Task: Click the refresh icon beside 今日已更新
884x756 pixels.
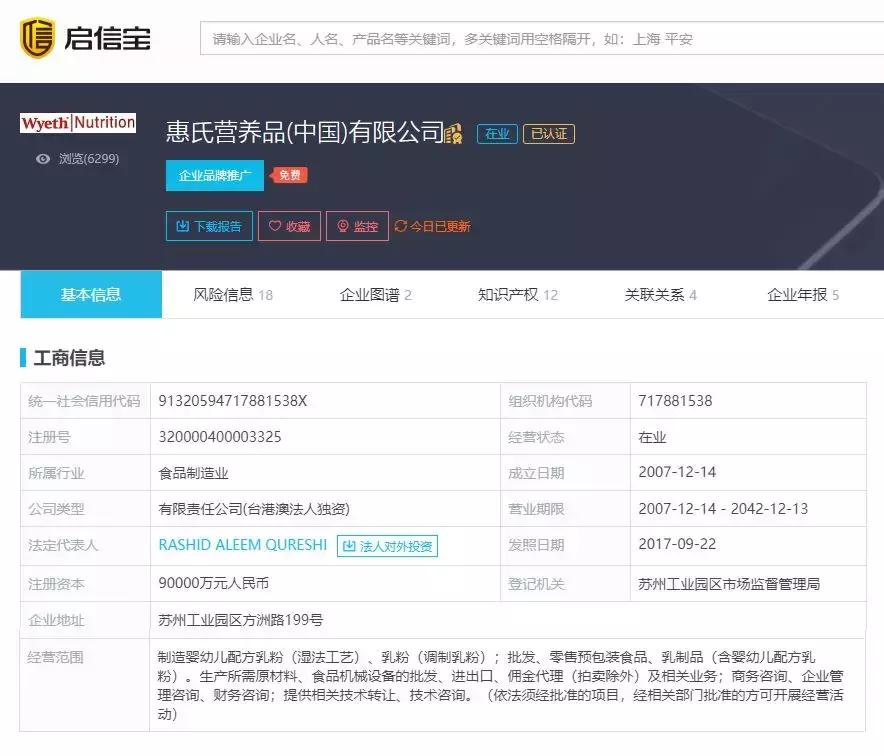Action: click(x=400, y=226)
